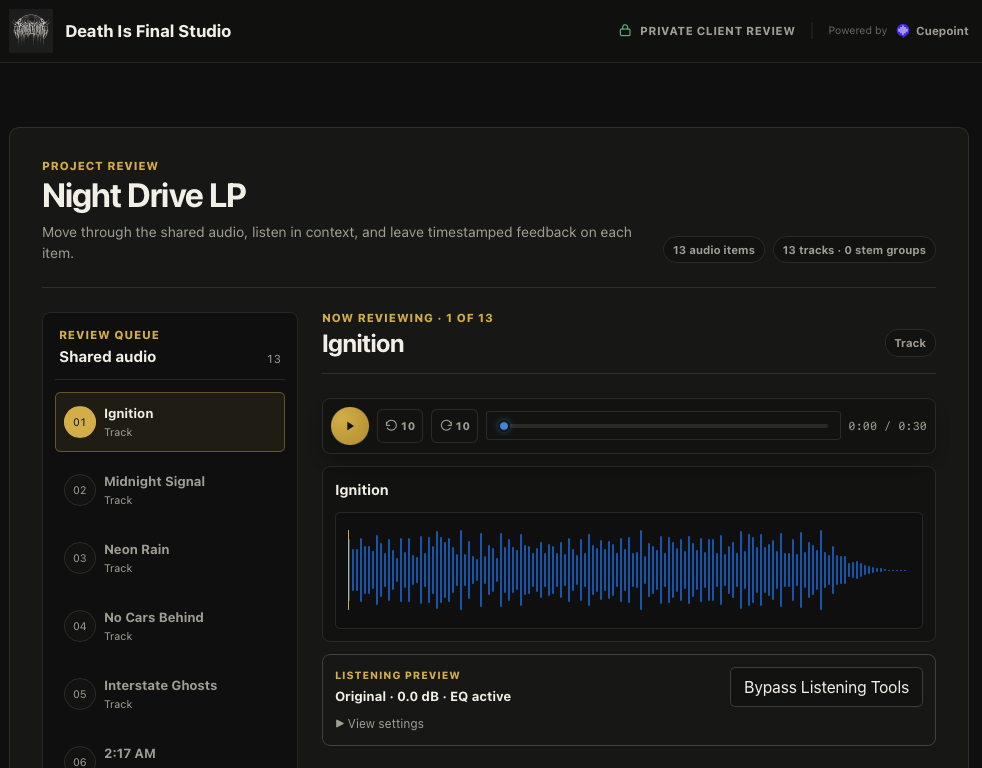Image resolution: width=982 pixels, height=768 pixels.
Task: Click the 05 number badge
Action: (x=80, y=694)
